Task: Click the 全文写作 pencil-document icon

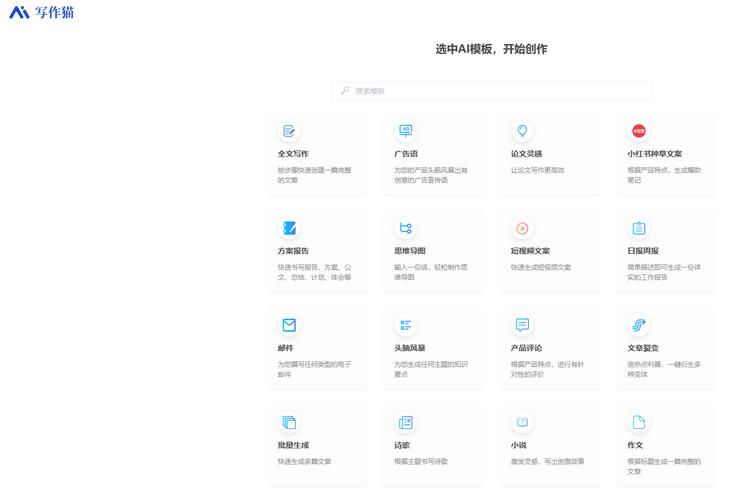Action: click(289, 131)
